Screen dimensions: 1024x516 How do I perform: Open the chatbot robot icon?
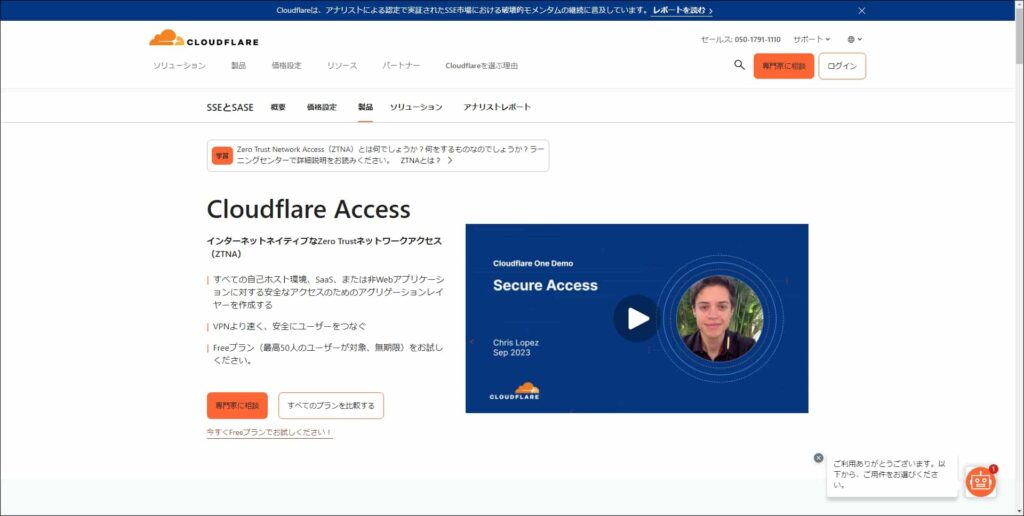coord(980,482)
